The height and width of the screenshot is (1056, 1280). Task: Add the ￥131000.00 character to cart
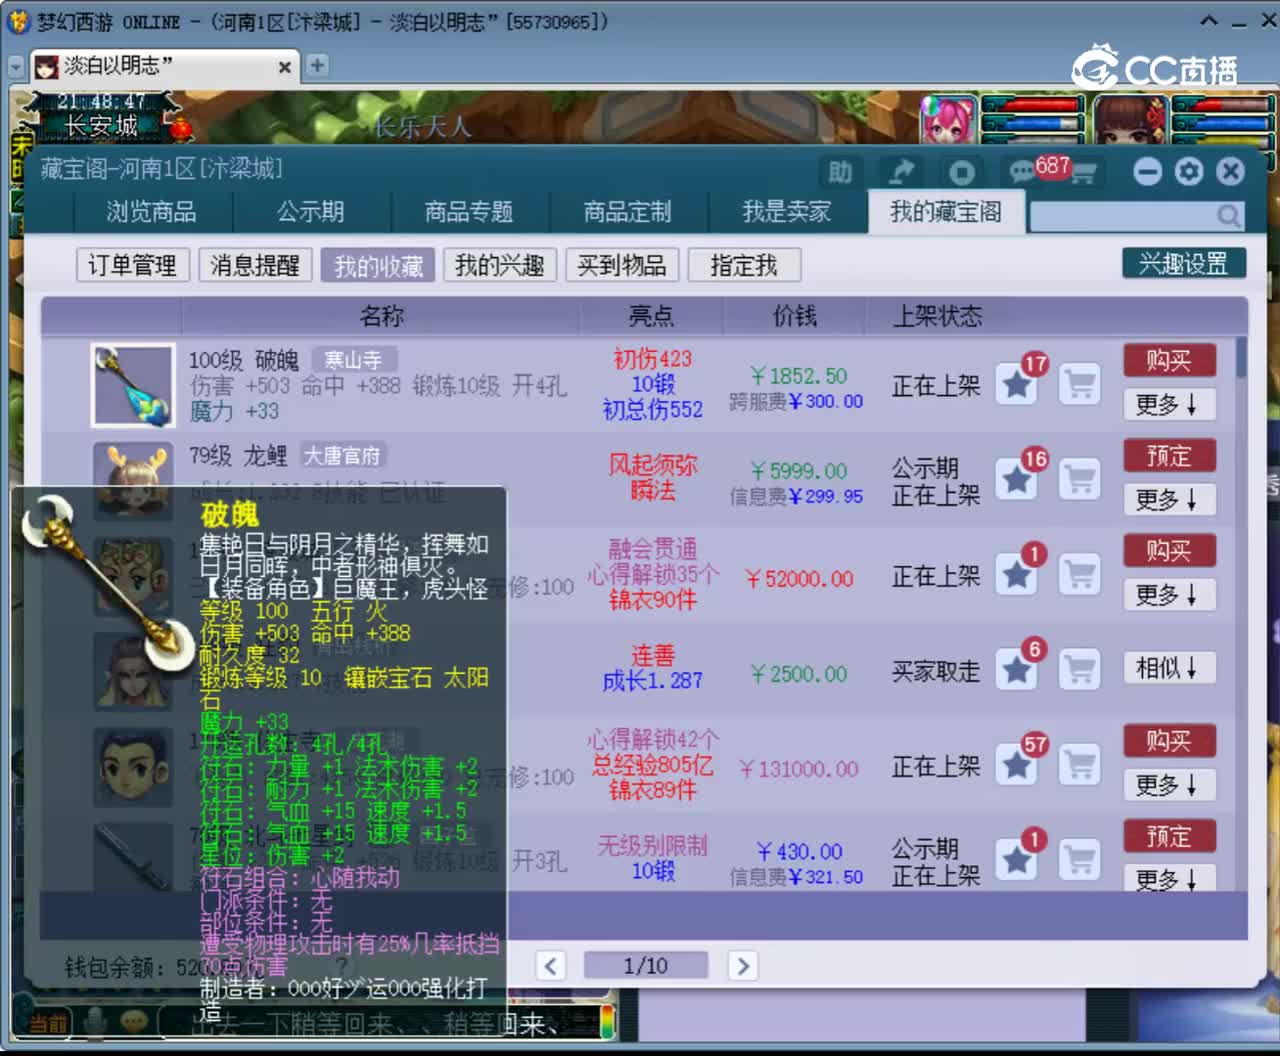coord(1080,764)
